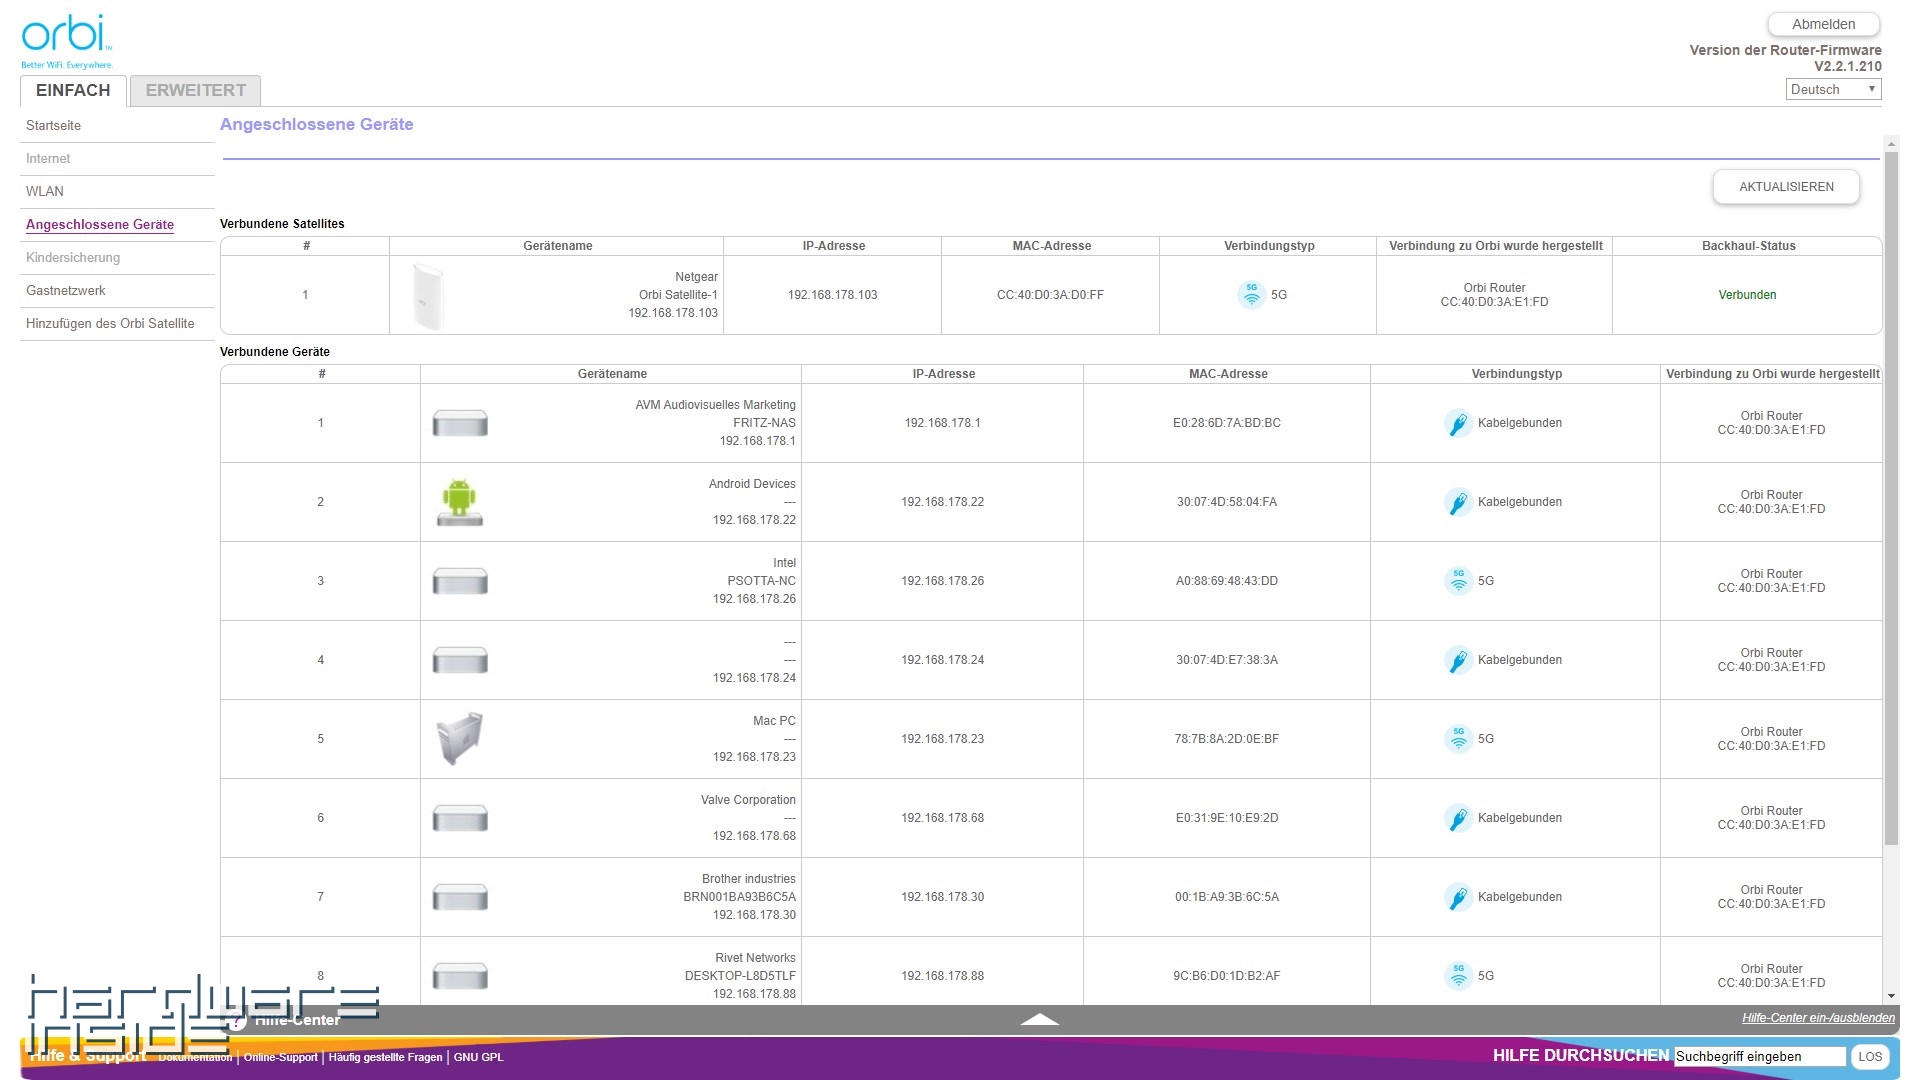Click the Orbi logo
Screen dimensions: 1920x1080
click(x=67, y=40)
